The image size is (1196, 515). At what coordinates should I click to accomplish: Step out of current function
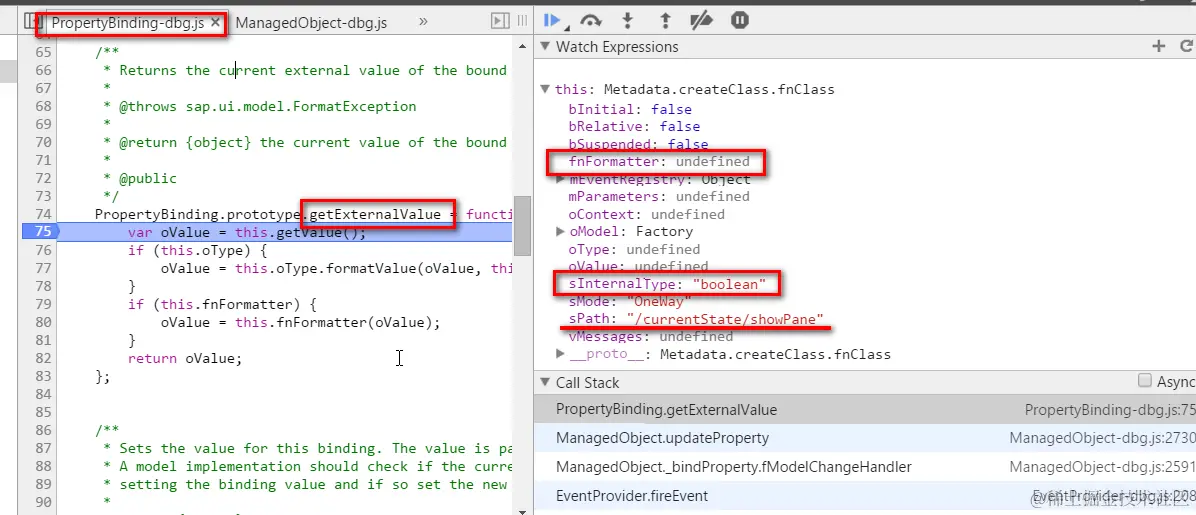click(664, 21)
